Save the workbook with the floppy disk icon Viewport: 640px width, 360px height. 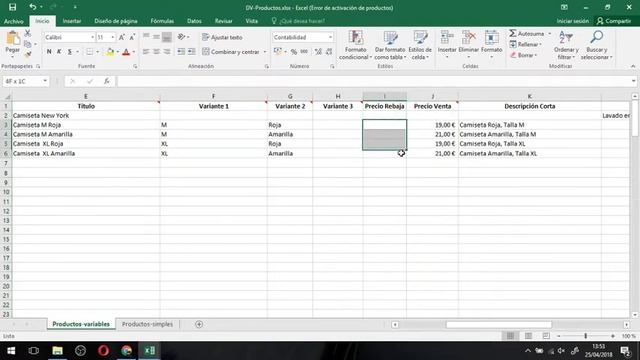point(12,7)
